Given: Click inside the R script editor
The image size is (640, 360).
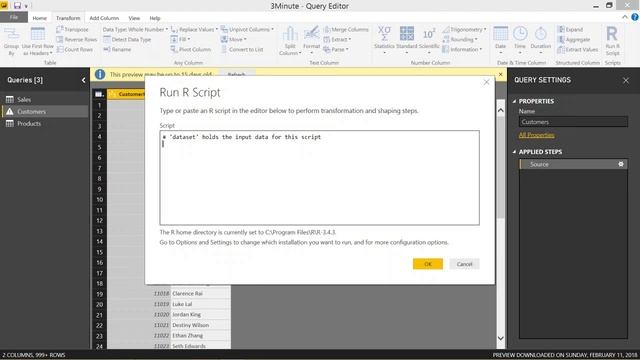Looking at the screenshot, I should [320, 178].
